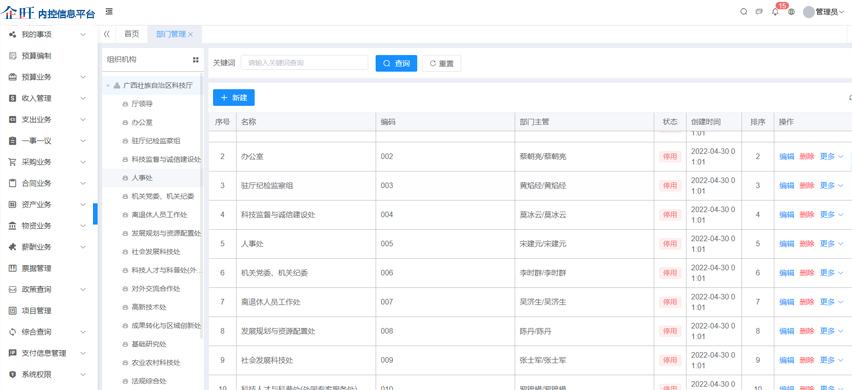Viewport: 852px width, 390px height.
Task: Close the 部门管理 tab
Action: point(191,34)
